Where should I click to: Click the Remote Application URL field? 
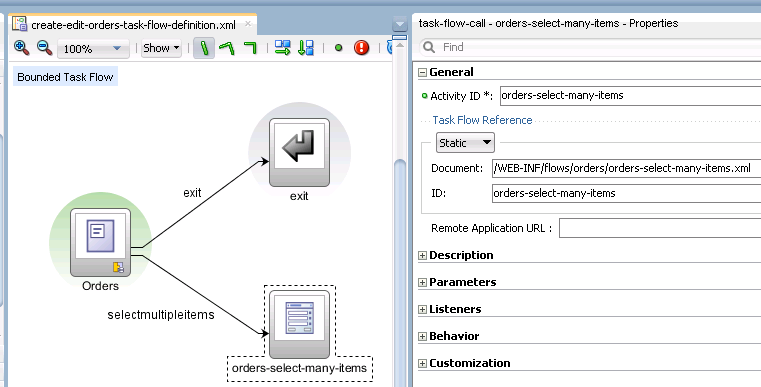(660, 228)
